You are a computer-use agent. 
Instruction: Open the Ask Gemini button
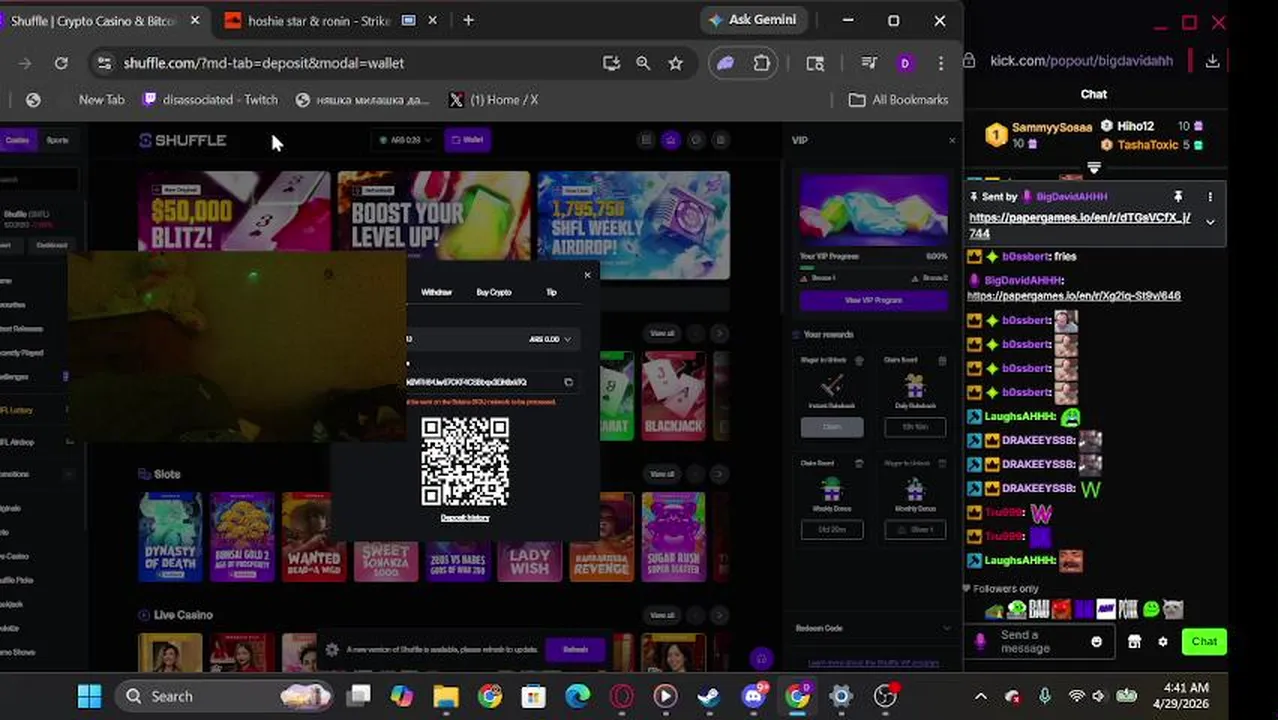pyautogui.click(x=753, y=20)
